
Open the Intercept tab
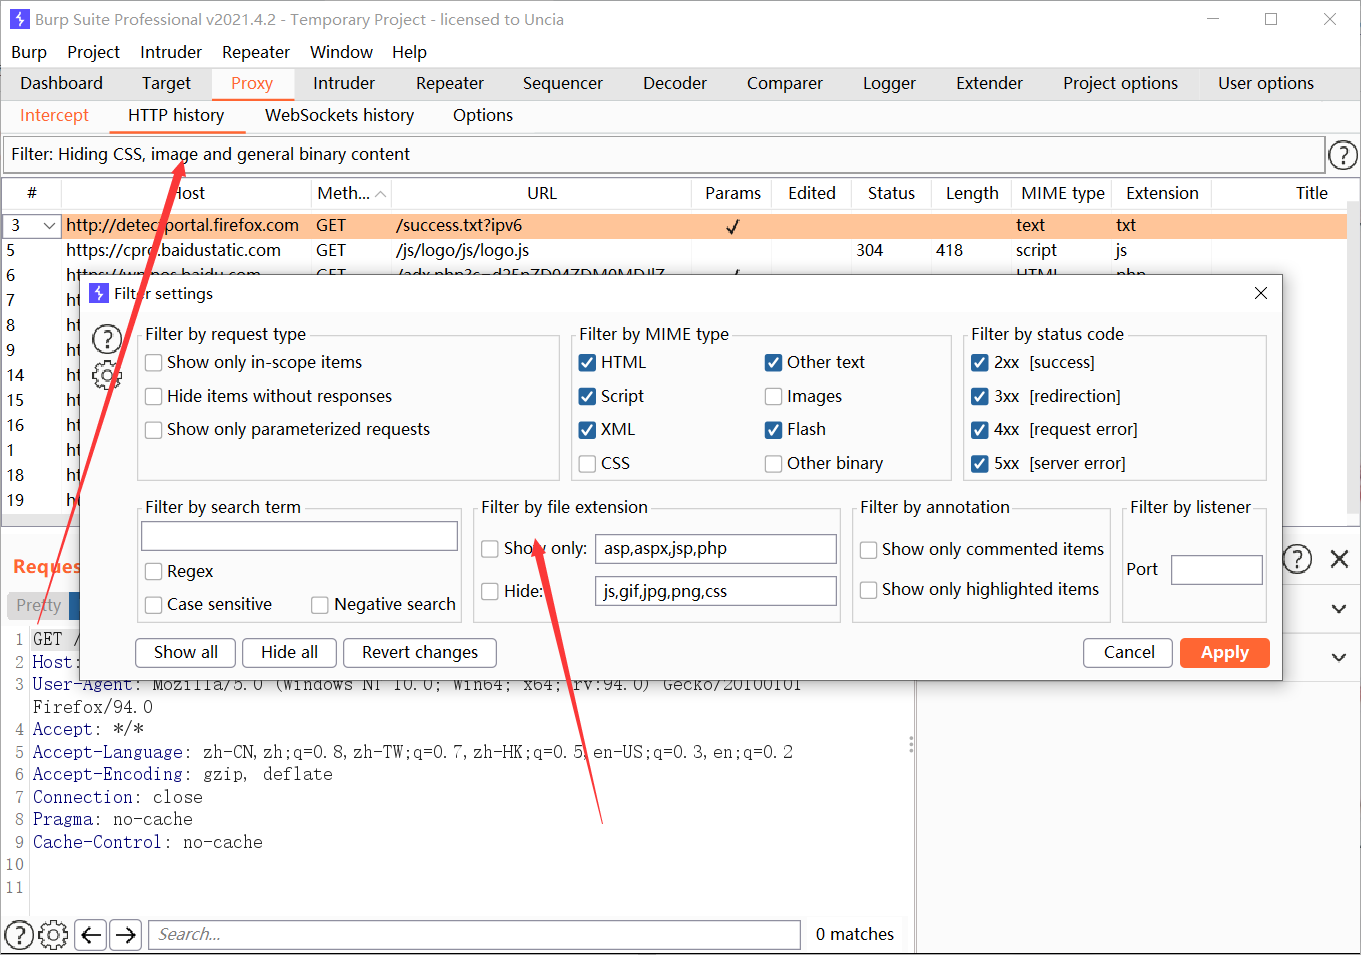53,115
